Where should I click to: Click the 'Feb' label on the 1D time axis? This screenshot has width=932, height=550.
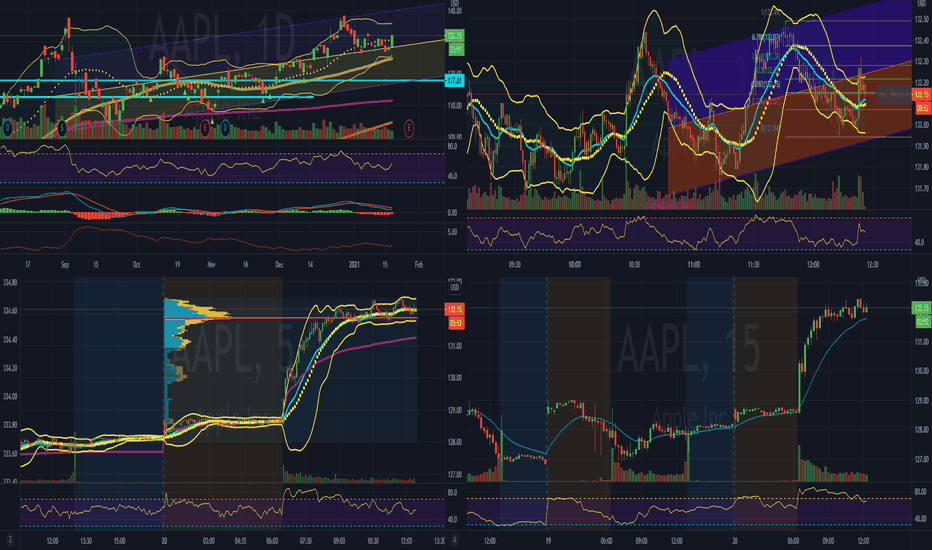418,265
